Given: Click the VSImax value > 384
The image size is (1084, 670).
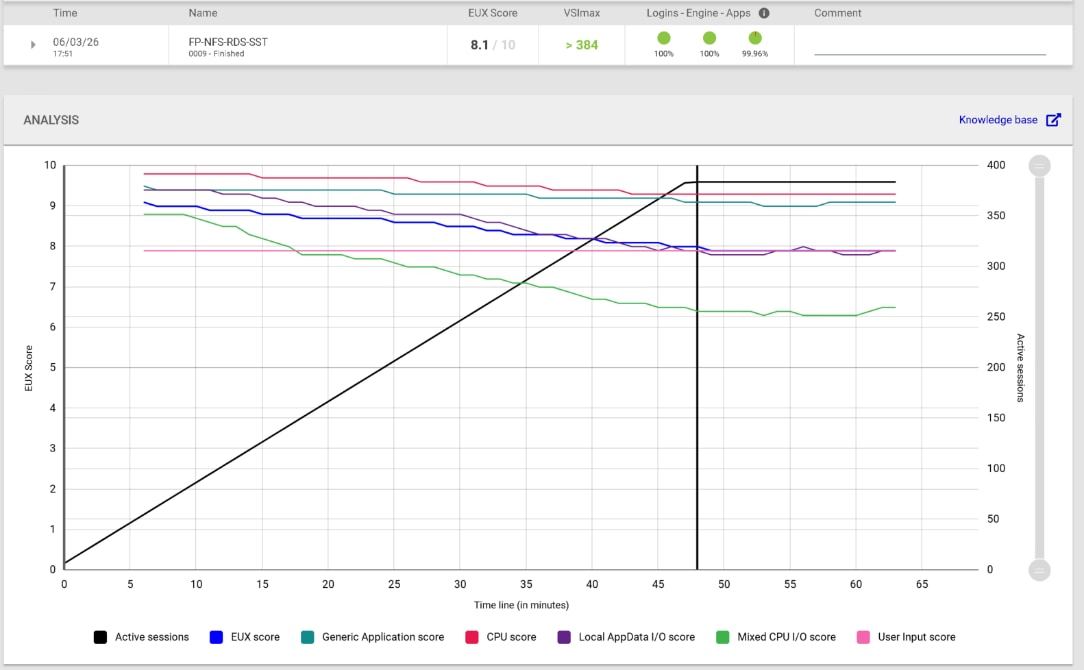Looking at the screenshot, I should click(581, 45).
